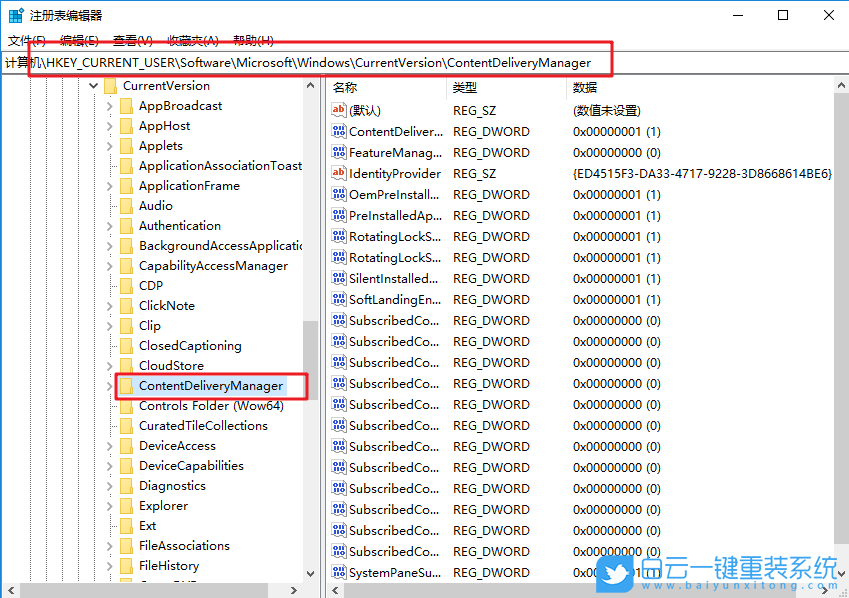This screenshot has height=598, width=849.
Task: Click the REG_SZ icon next to IdentityProvider
Action: tap(337, 173)
